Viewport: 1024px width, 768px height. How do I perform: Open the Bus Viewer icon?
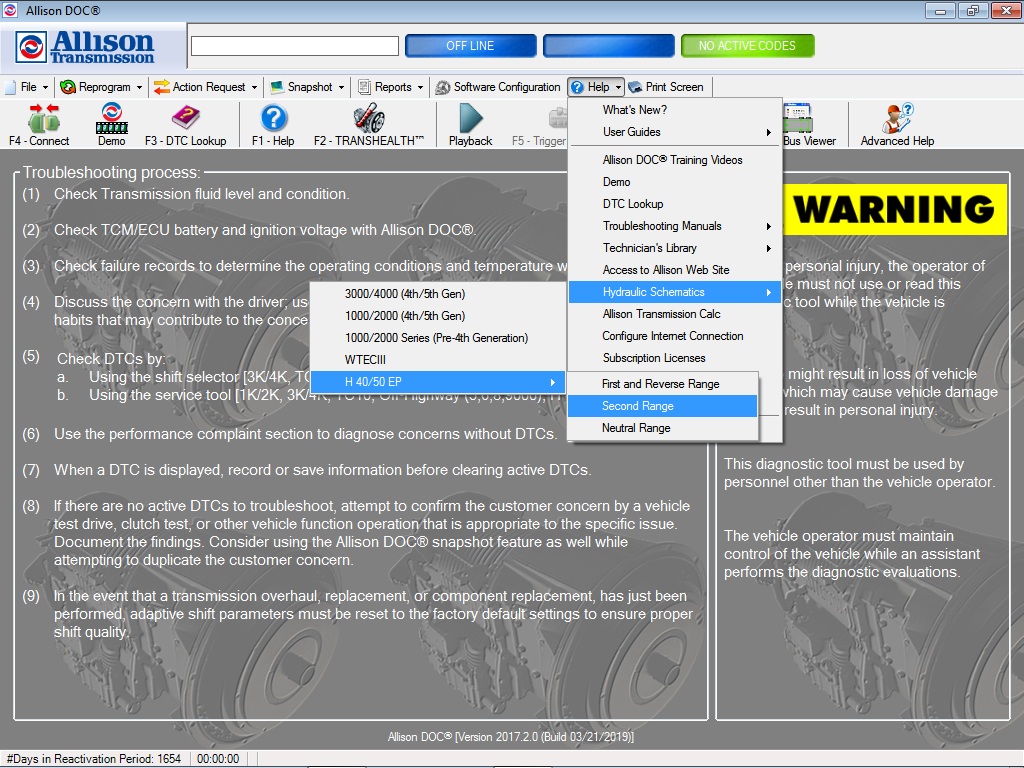(797, 118)
